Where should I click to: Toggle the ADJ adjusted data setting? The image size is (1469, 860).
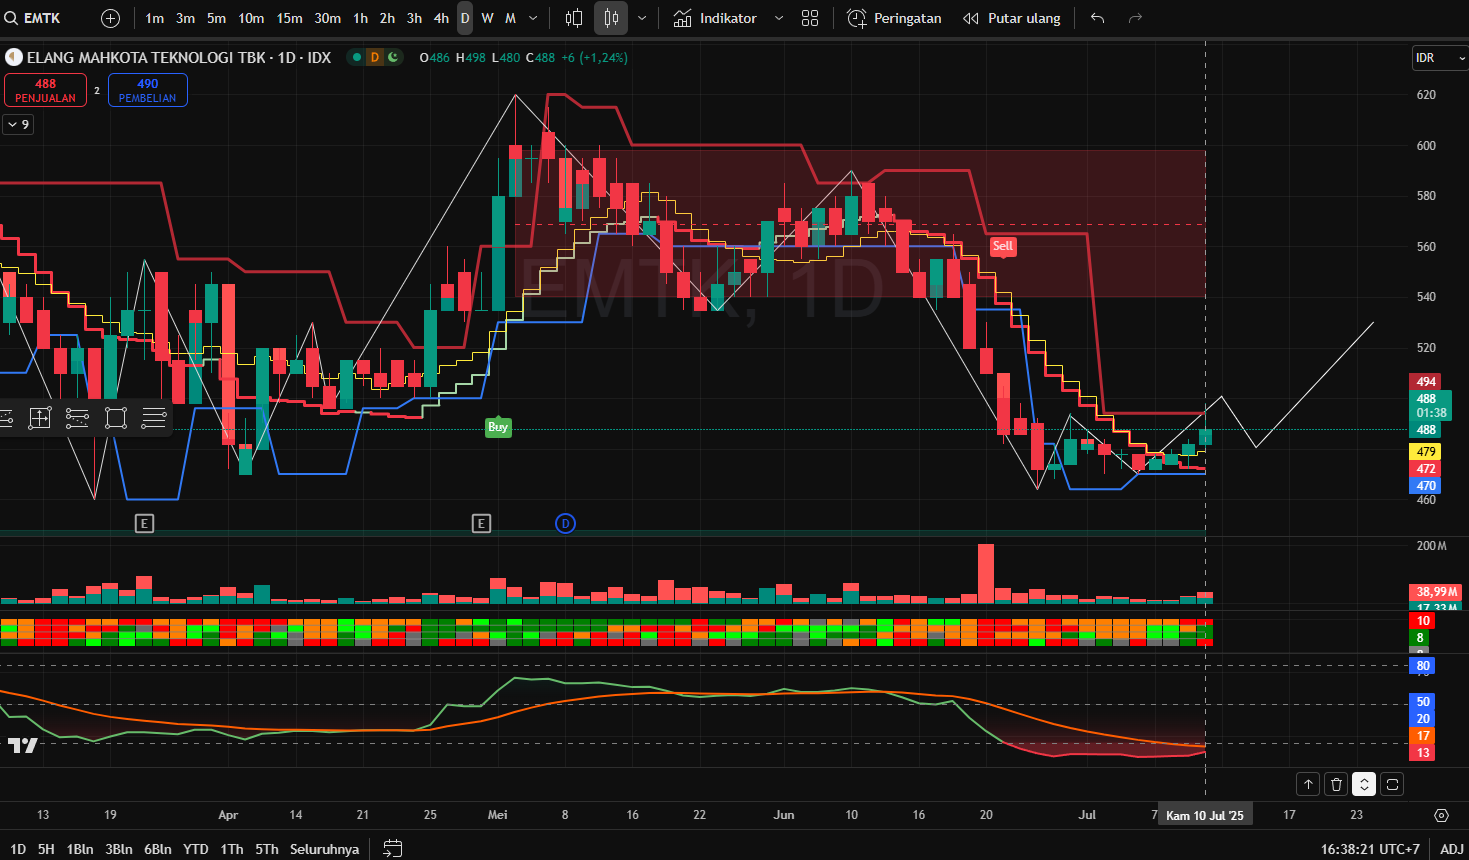(x=1452, y=848)
